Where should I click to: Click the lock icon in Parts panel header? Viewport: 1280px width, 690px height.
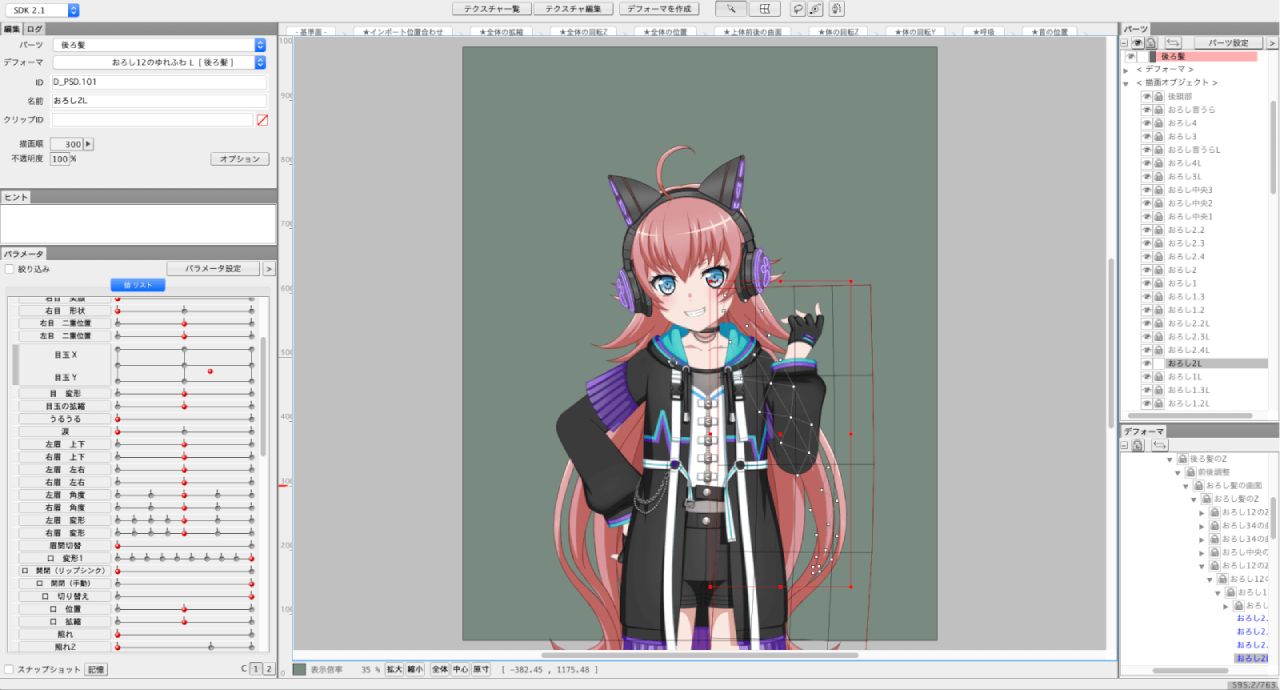coord(1151,43)
